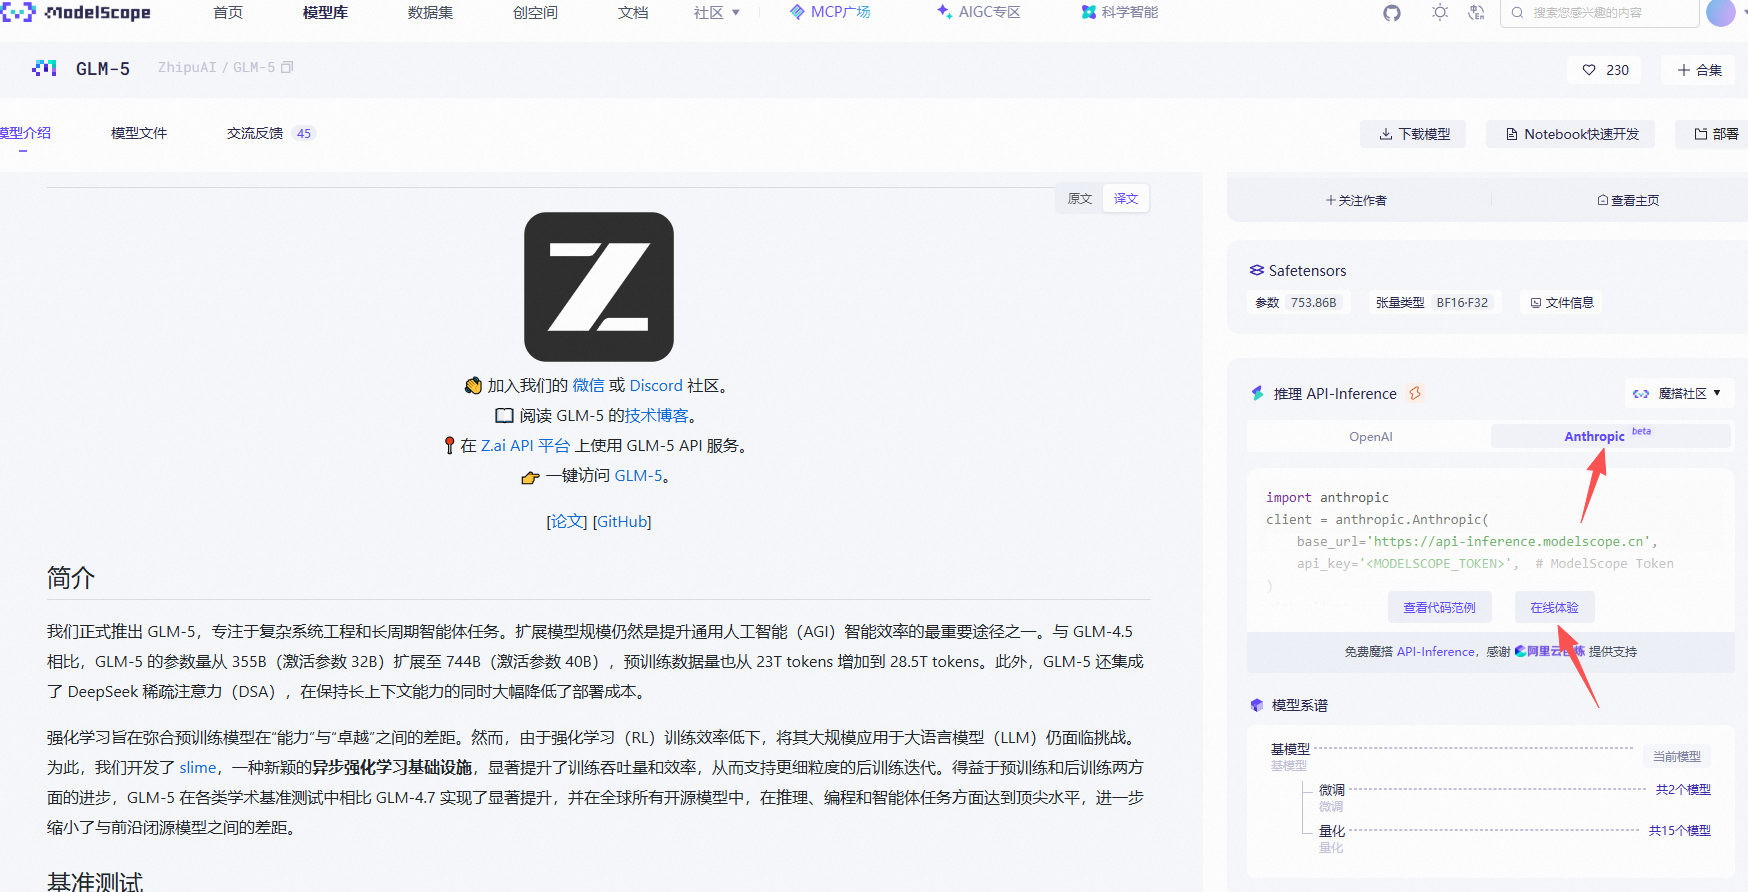This screenshot has height=892, width=1748.
Task: Expand the 社区 dropdown menu
Action: (x=717, y=13)
